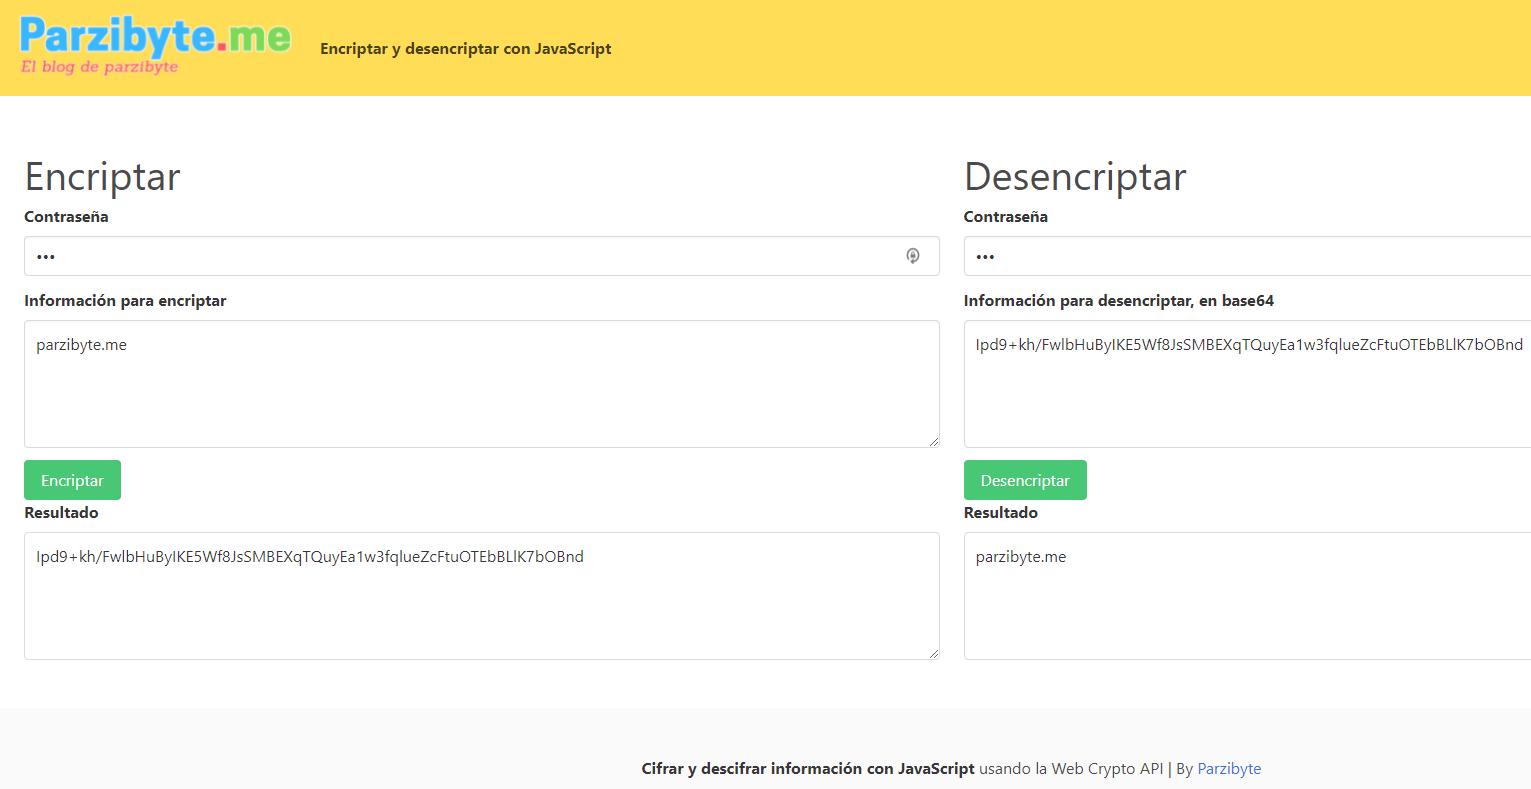Click the Contraseña label in the Encriptar section
The image size is (1531, 789).
(x=66, y=217)
